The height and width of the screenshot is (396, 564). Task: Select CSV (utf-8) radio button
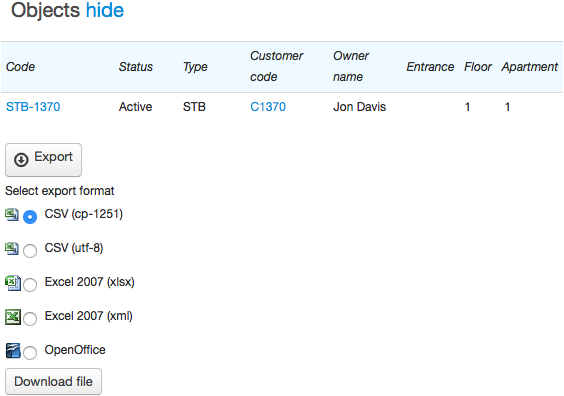(30, 251)
